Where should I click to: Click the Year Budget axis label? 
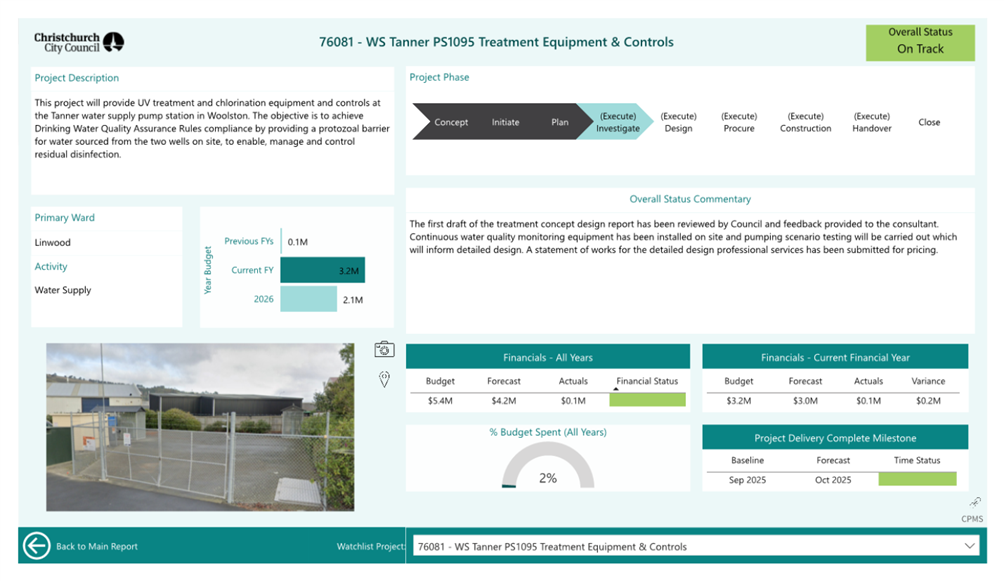tap(207, 270)
